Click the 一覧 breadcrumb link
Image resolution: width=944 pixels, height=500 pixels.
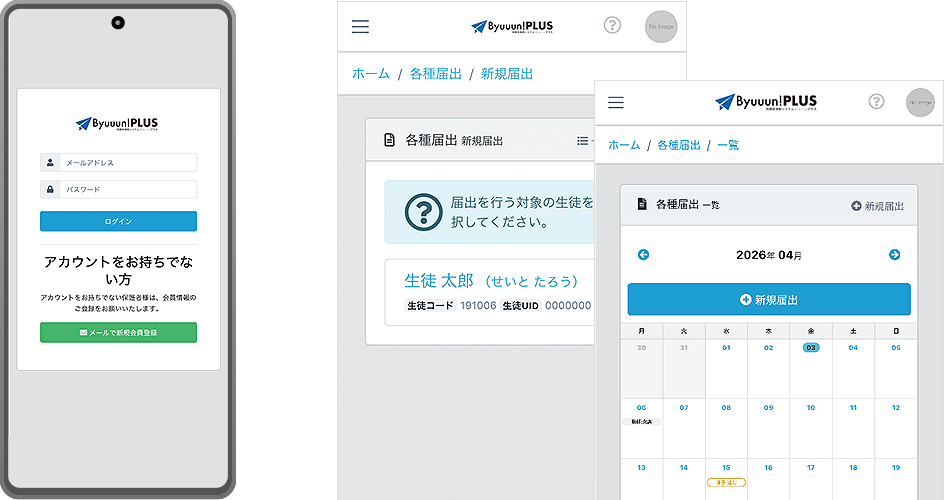728,145
